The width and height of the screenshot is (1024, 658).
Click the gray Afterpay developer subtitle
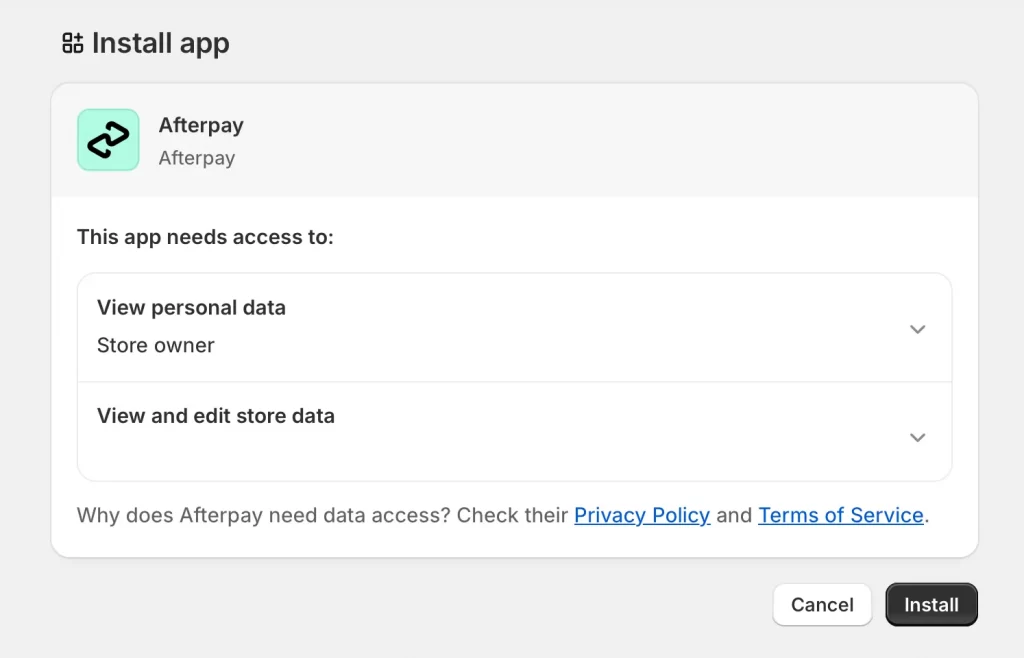pos(197,158)
